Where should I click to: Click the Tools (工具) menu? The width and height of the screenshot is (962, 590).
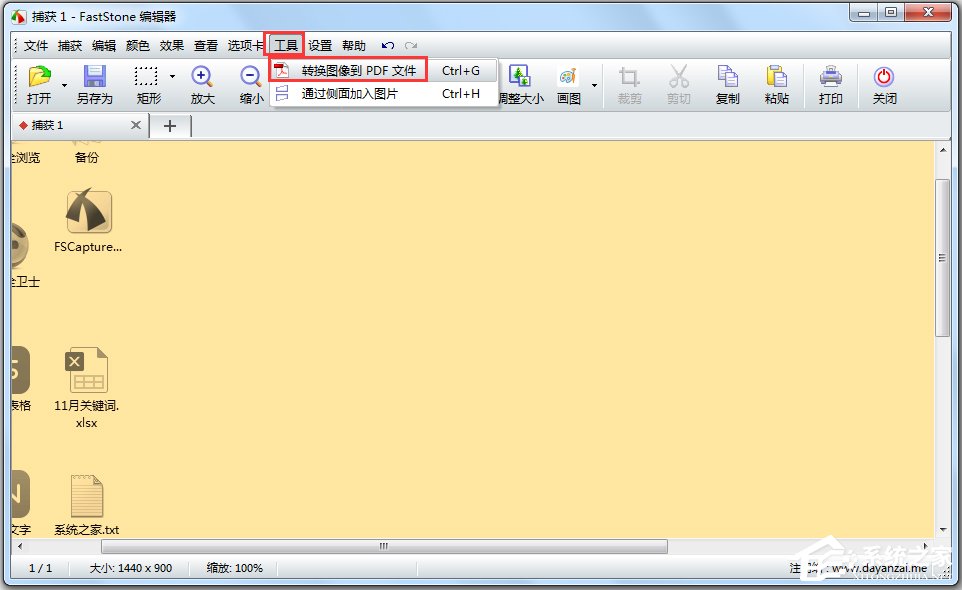tap(285, 45)
